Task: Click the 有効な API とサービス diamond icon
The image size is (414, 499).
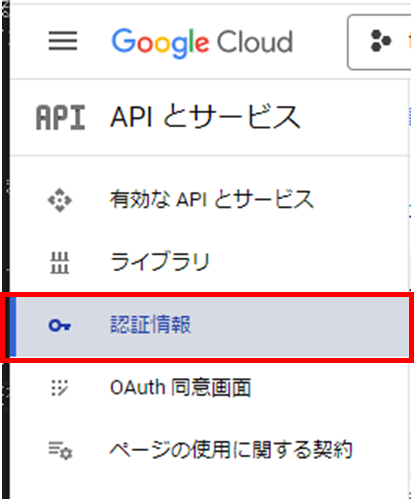Action: (x=60, y=200)
